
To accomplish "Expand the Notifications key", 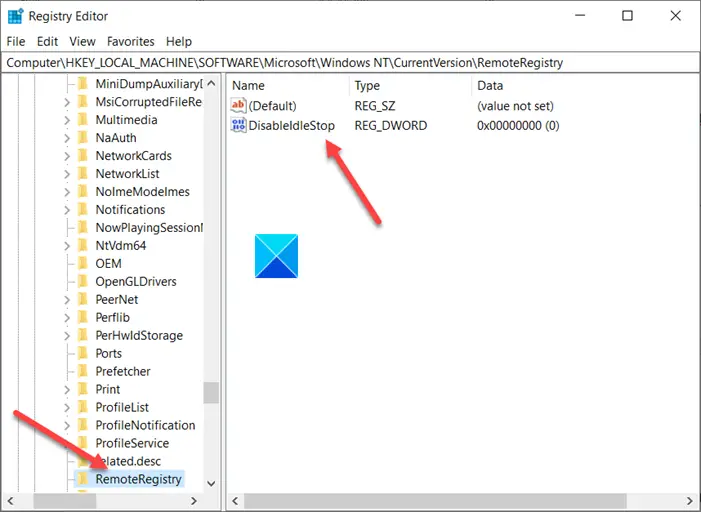I will coord(67,210).
